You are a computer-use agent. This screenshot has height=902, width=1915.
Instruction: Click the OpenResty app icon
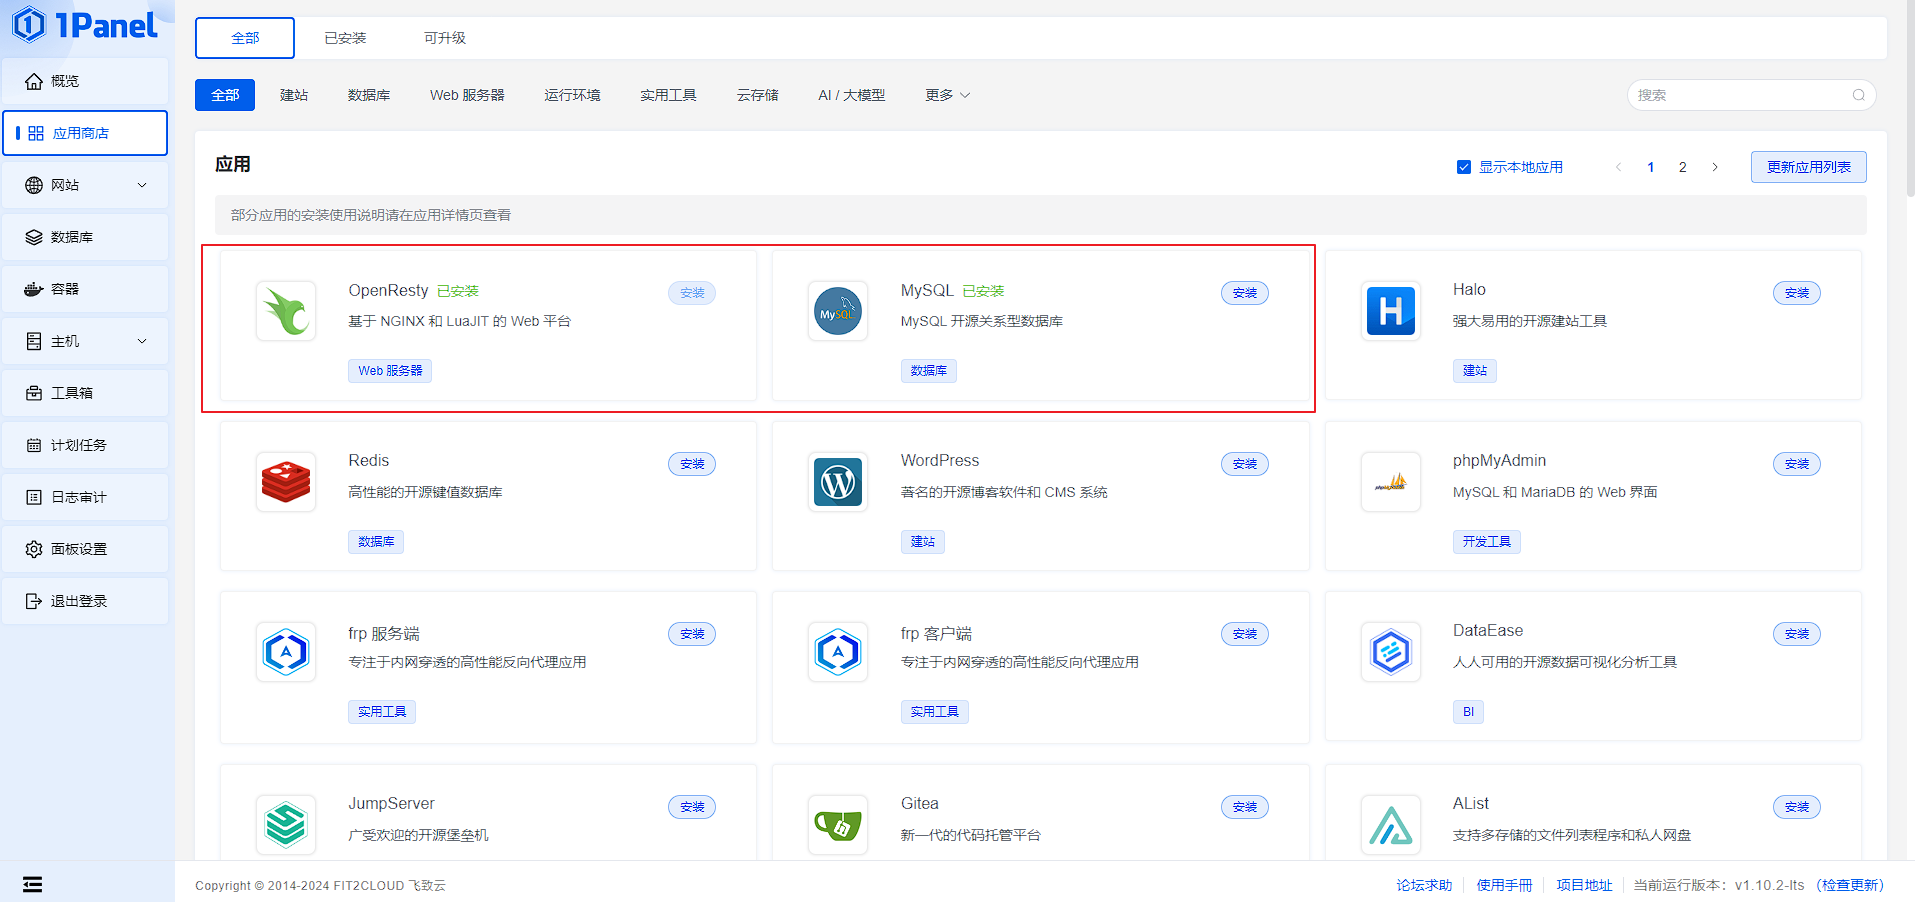click(x=286, y=311)
